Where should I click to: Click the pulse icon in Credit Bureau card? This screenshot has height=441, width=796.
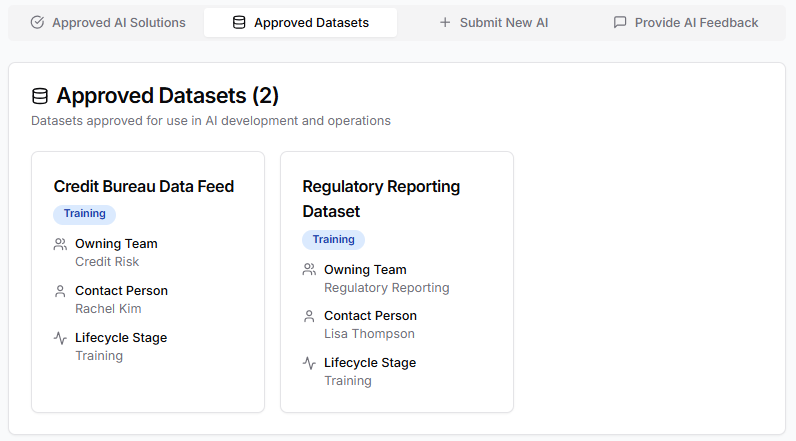(60, 338)
